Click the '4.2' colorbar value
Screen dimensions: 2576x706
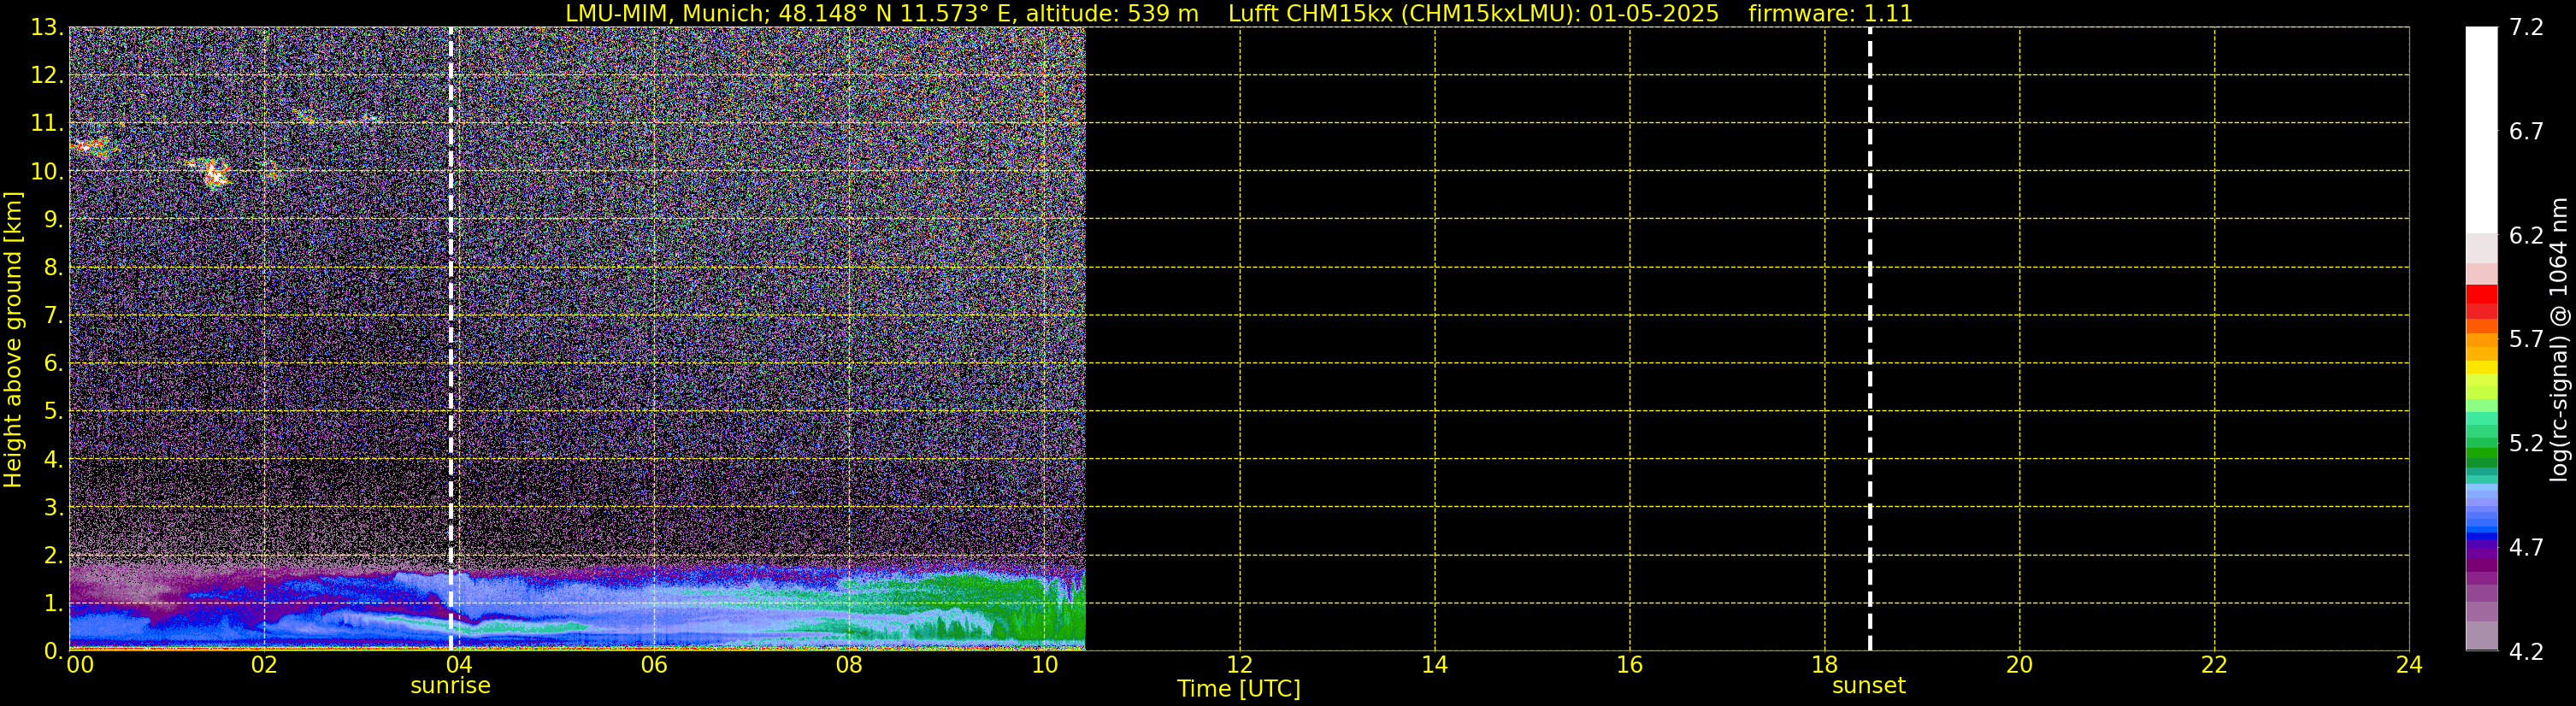(x=2526, y=651)
